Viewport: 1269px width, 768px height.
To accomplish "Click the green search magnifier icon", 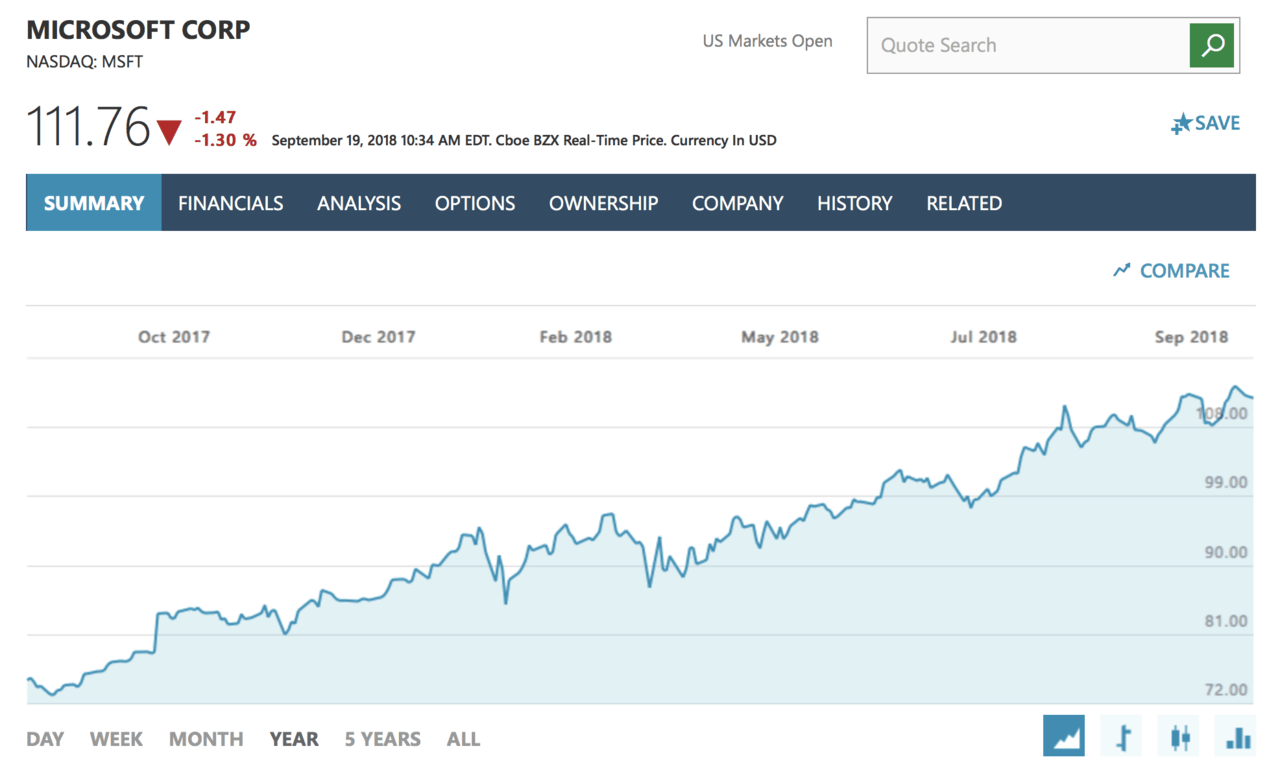I will point(1211,45).
